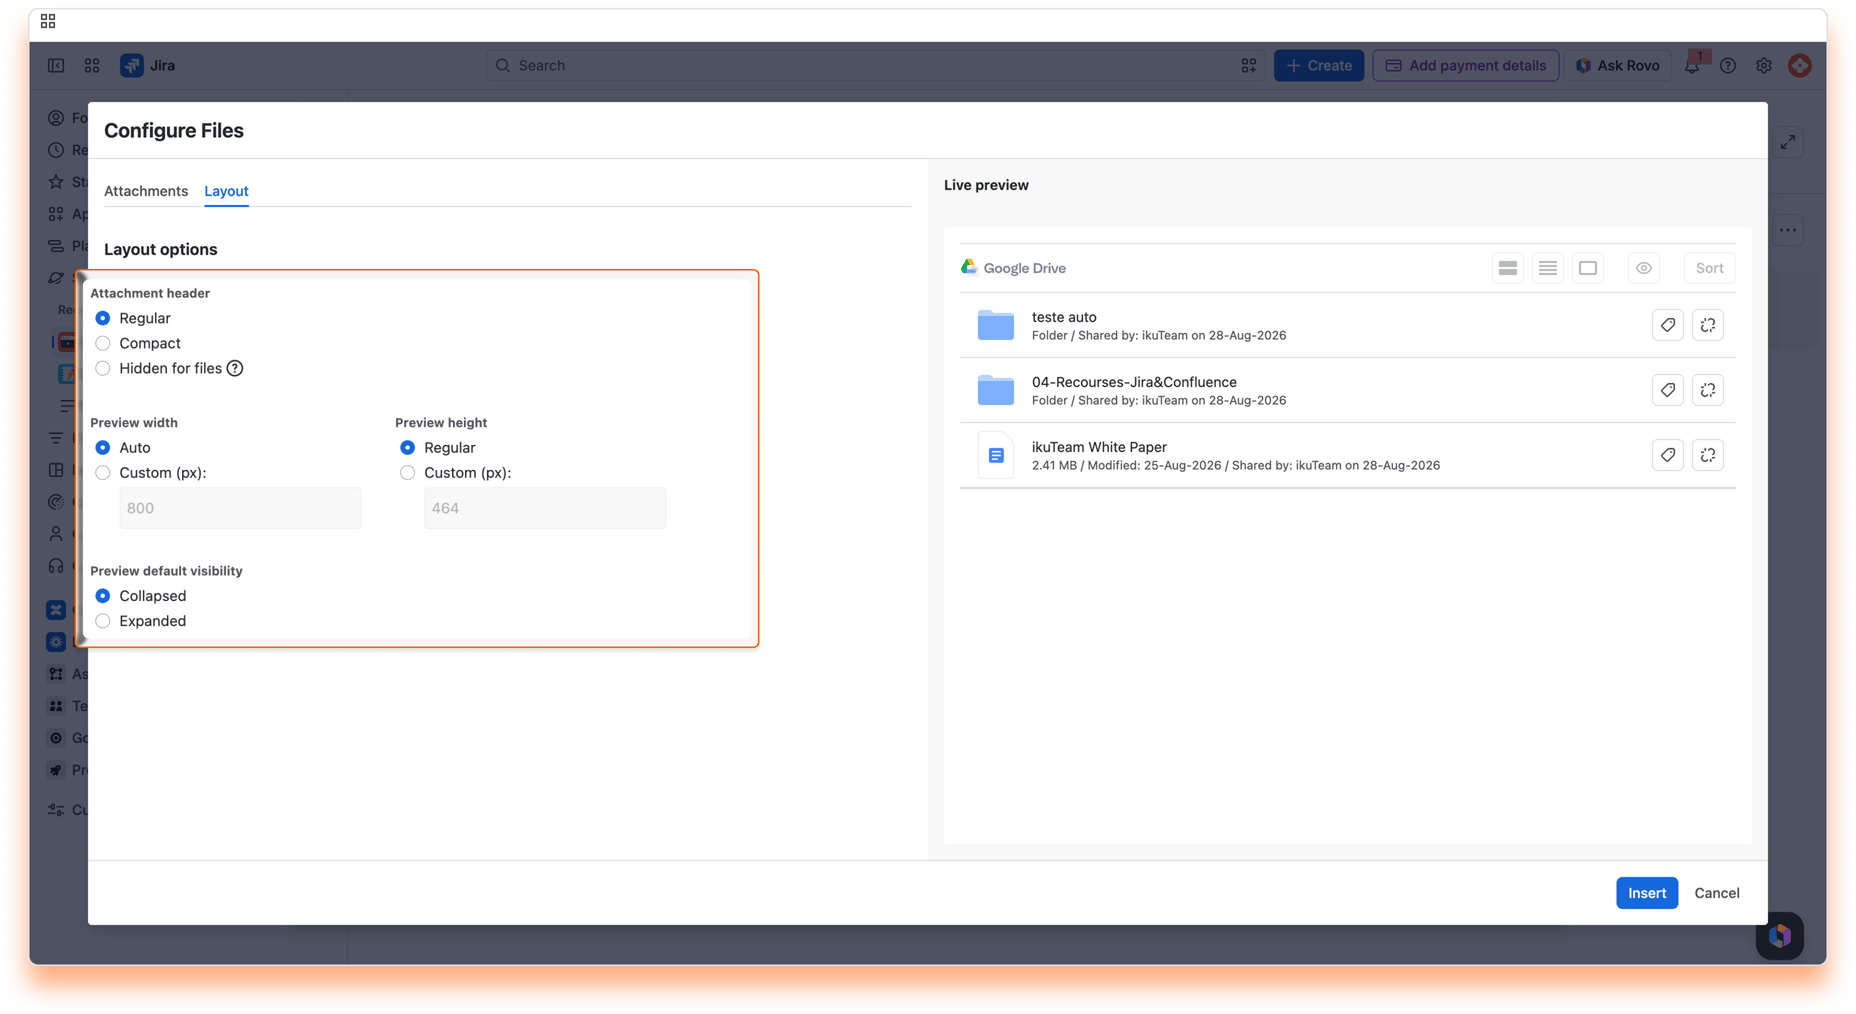1856x1014 pixels.
Task: Click the custom height 464 field
Action: (x=545, y=508)
